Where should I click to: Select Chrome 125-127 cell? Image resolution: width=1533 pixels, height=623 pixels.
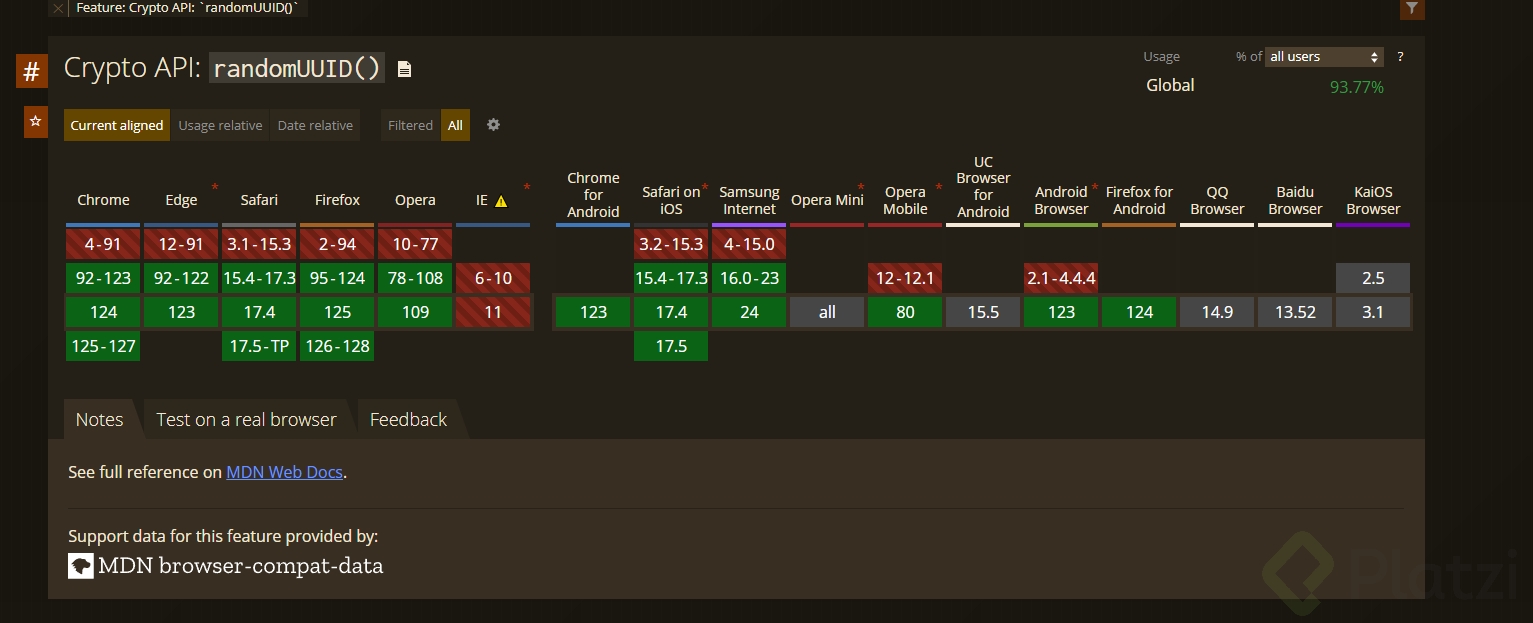click(103, 346)
